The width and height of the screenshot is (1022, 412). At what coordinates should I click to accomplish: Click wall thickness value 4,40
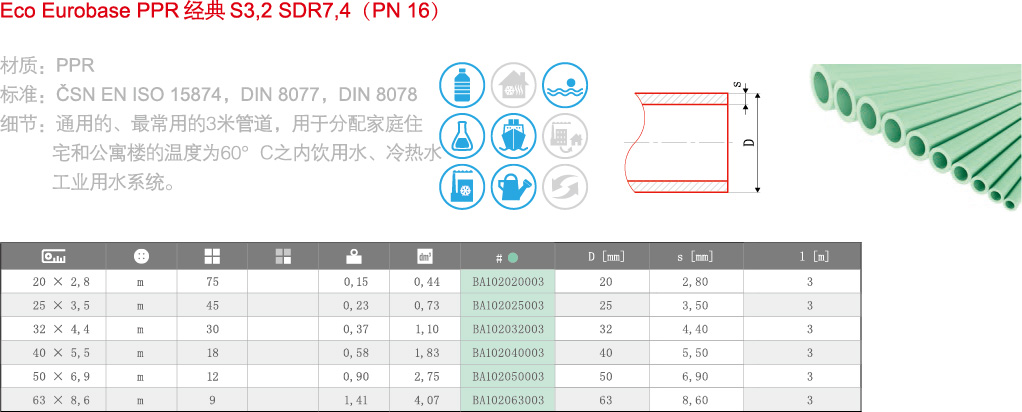[x=695, y=330]
